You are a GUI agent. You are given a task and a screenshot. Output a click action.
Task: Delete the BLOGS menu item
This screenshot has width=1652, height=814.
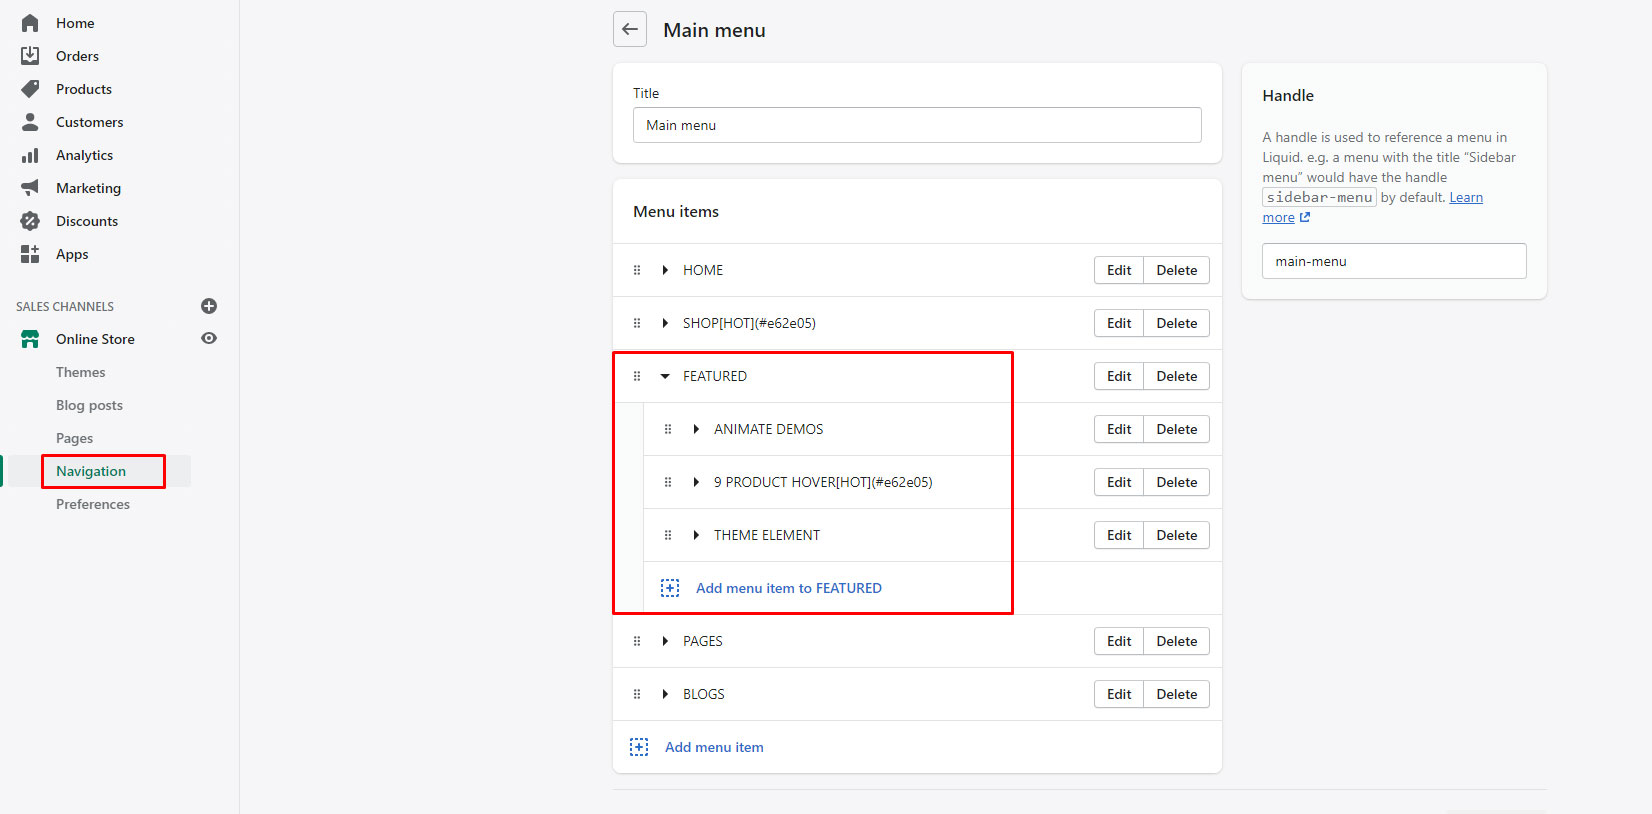click(1176, 694)
